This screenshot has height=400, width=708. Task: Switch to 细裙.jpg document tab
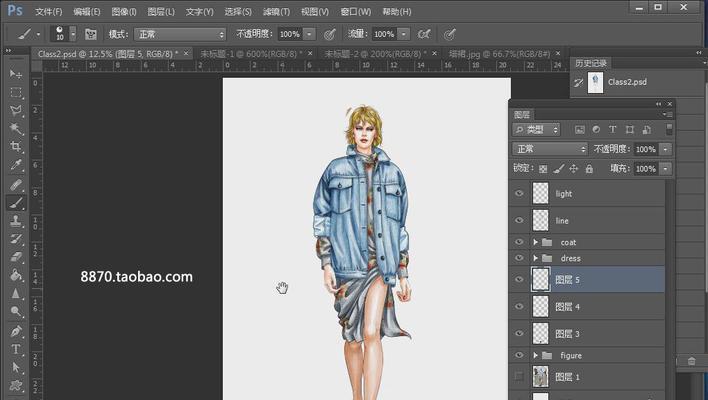point(500,54)
